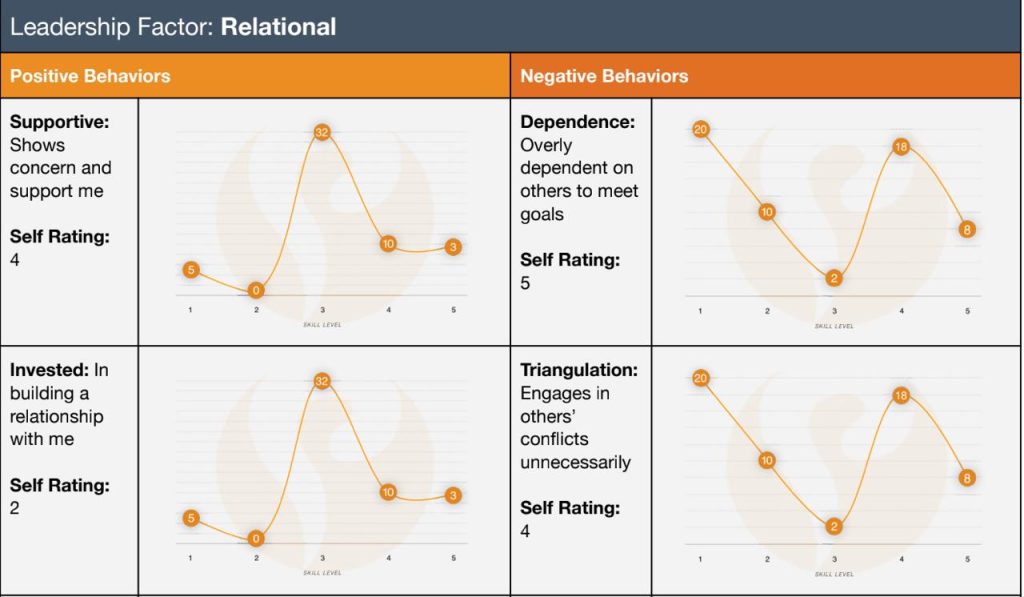Click the 20 marker in Dependence chart
This screenshot has height=597, width=1024.
tap(700, 129)
